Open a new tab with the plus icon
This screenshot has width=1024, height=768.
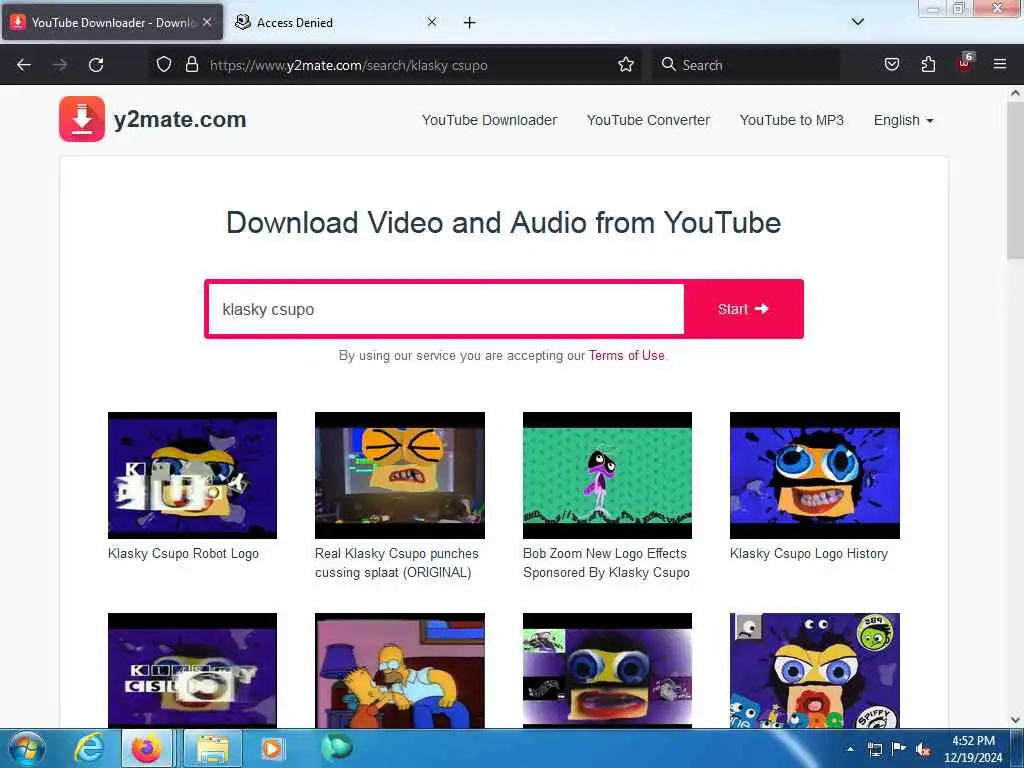click(469, 23)
